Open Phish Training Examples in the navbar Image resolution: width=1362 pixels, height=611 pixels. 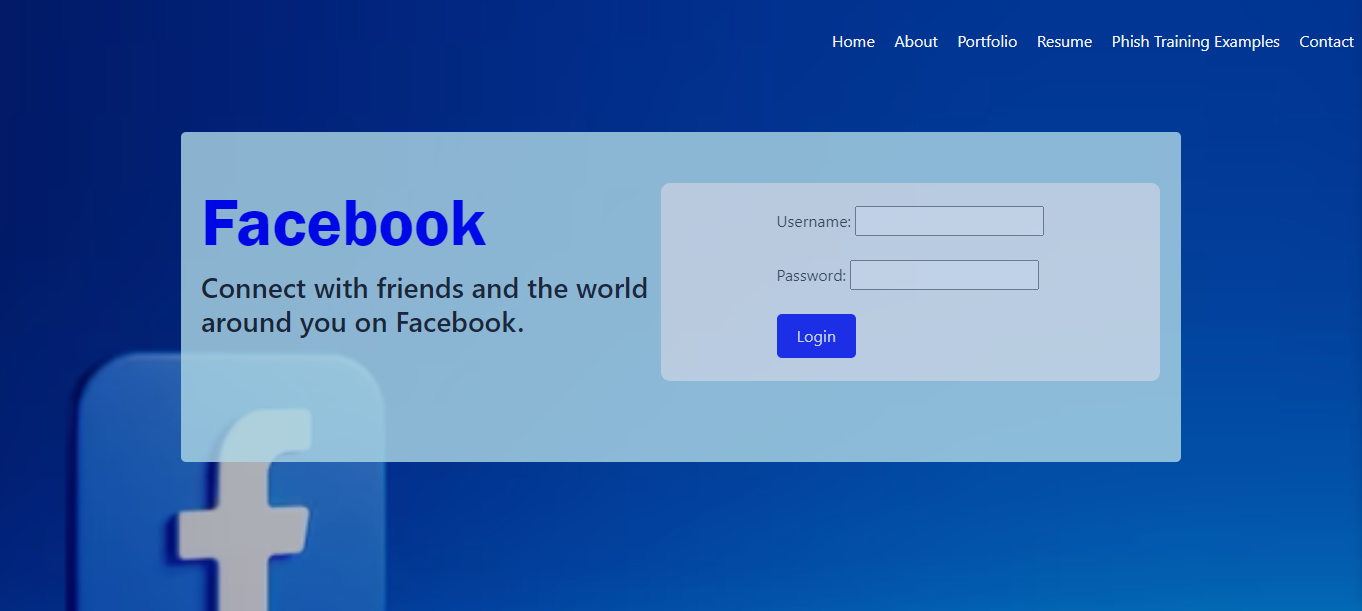(x=1195, y=42)
